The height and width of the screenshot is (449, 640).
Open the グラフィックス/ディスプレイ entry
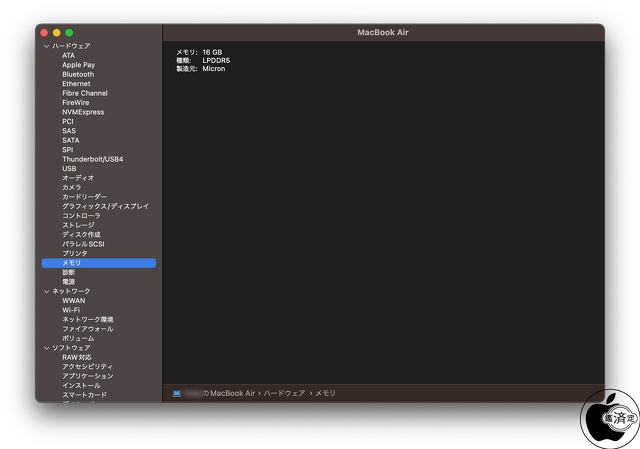(x=105, y=206)
